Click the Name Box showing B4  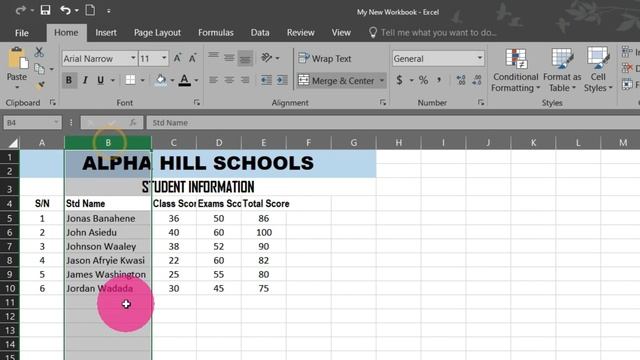click(32, 122)
